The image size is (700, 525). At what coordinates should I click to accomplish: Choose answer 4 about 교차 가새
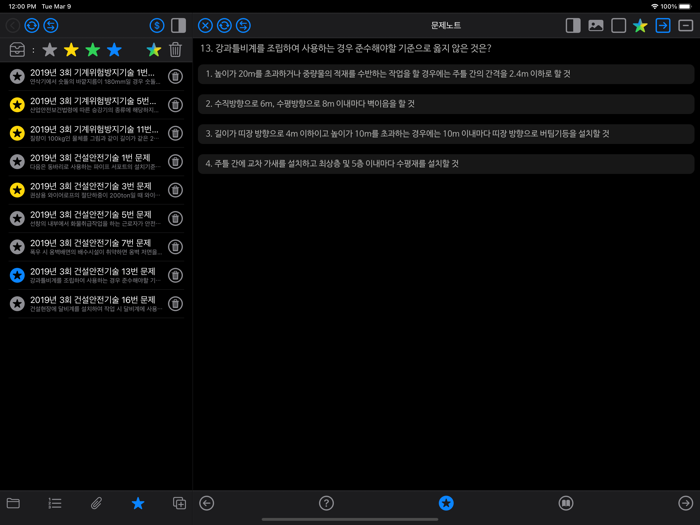(x=445, y=164)
